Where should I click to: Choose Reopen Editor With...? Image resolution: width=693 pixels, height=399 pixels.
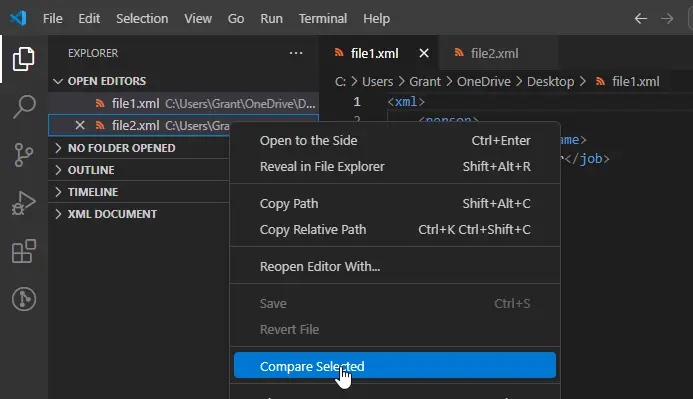pos(395,267)
